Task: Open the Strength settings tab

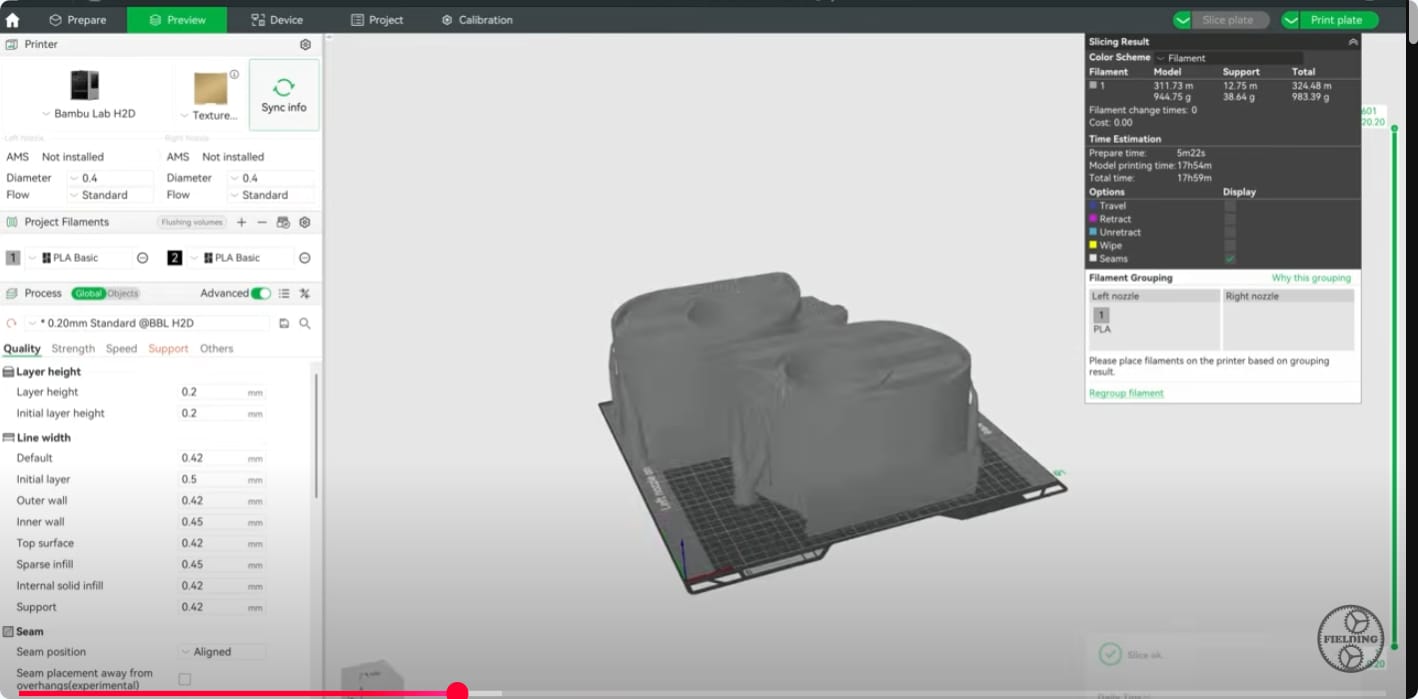Action: pyautogui.click(x=72, y=348)
